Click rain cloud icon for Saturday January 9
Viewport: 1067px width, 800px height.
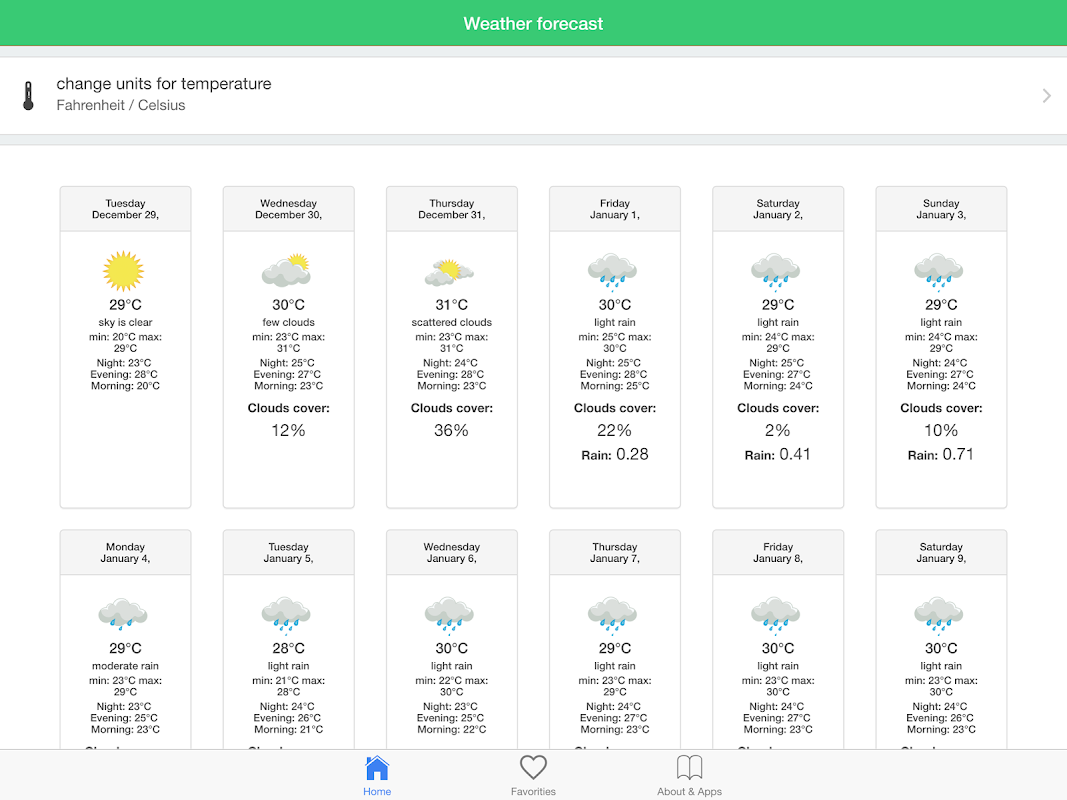(939, 614)
